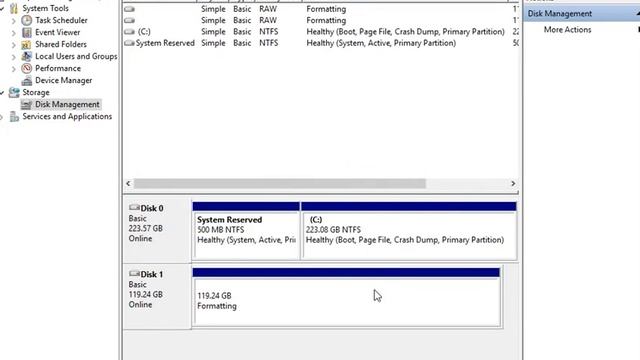The width and height of the screenshot is (640, 360).
Task: Click right arrow of horizontal scrollbar
Action: [513, 184]
